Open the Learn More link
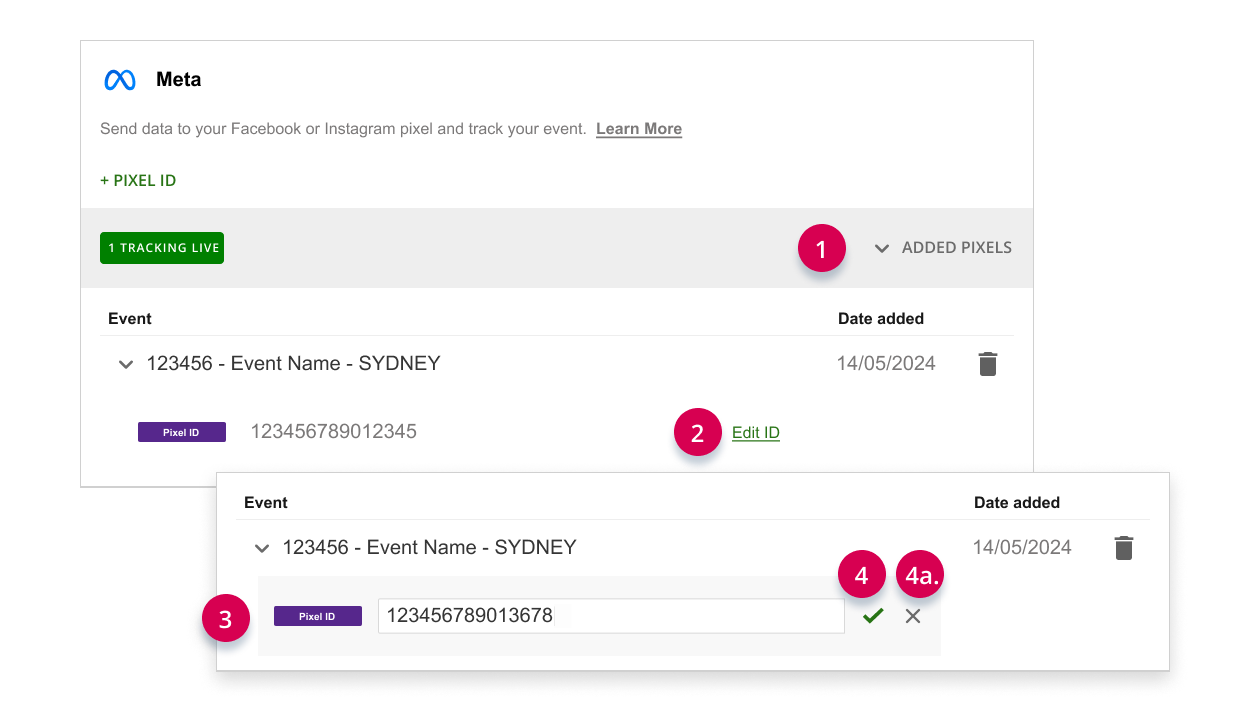The width and height of the screenshot is (1240, 712). pyautogui.click(x=639, y=129)
